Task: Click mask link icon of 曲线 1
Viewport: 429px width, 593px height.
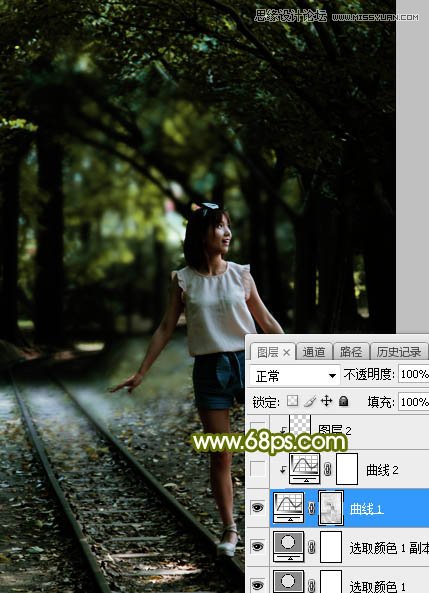Action: tap(311, 508)
